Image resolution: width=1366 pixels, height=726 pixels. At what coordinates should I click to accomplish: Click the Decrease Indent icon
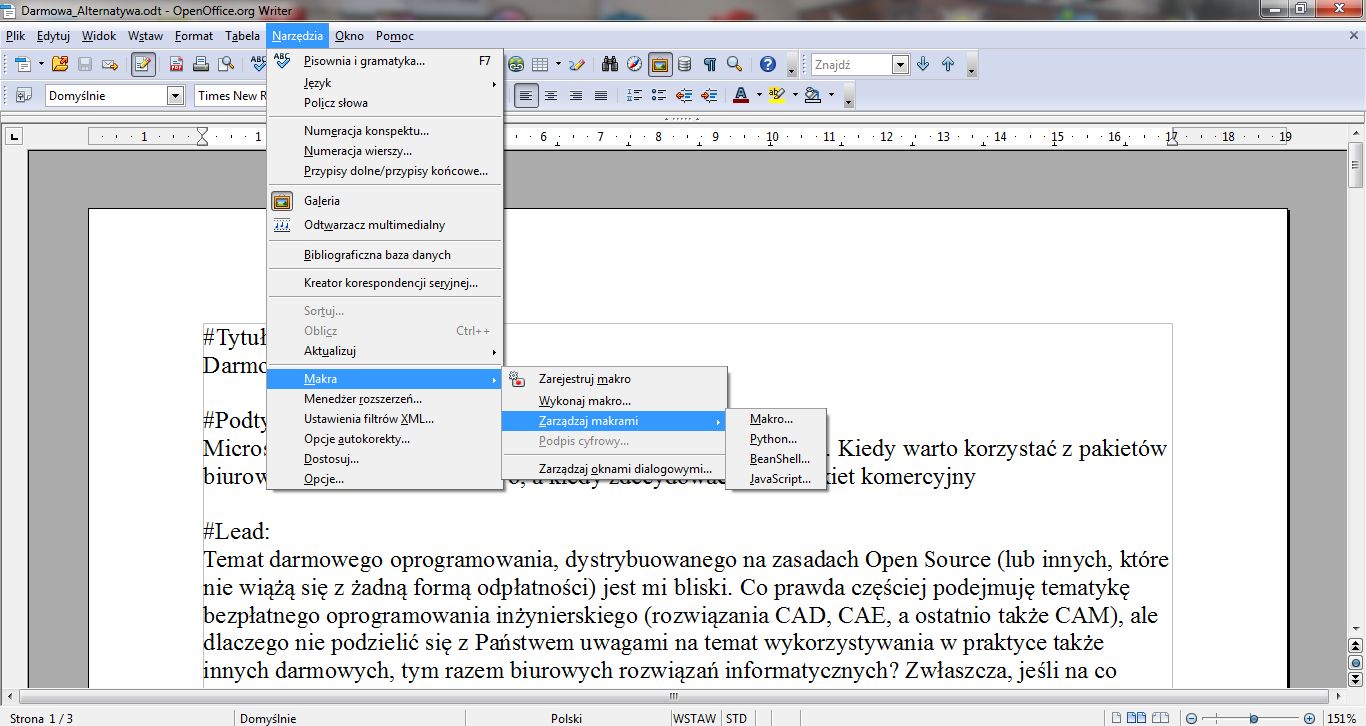[x=684, y=96]
